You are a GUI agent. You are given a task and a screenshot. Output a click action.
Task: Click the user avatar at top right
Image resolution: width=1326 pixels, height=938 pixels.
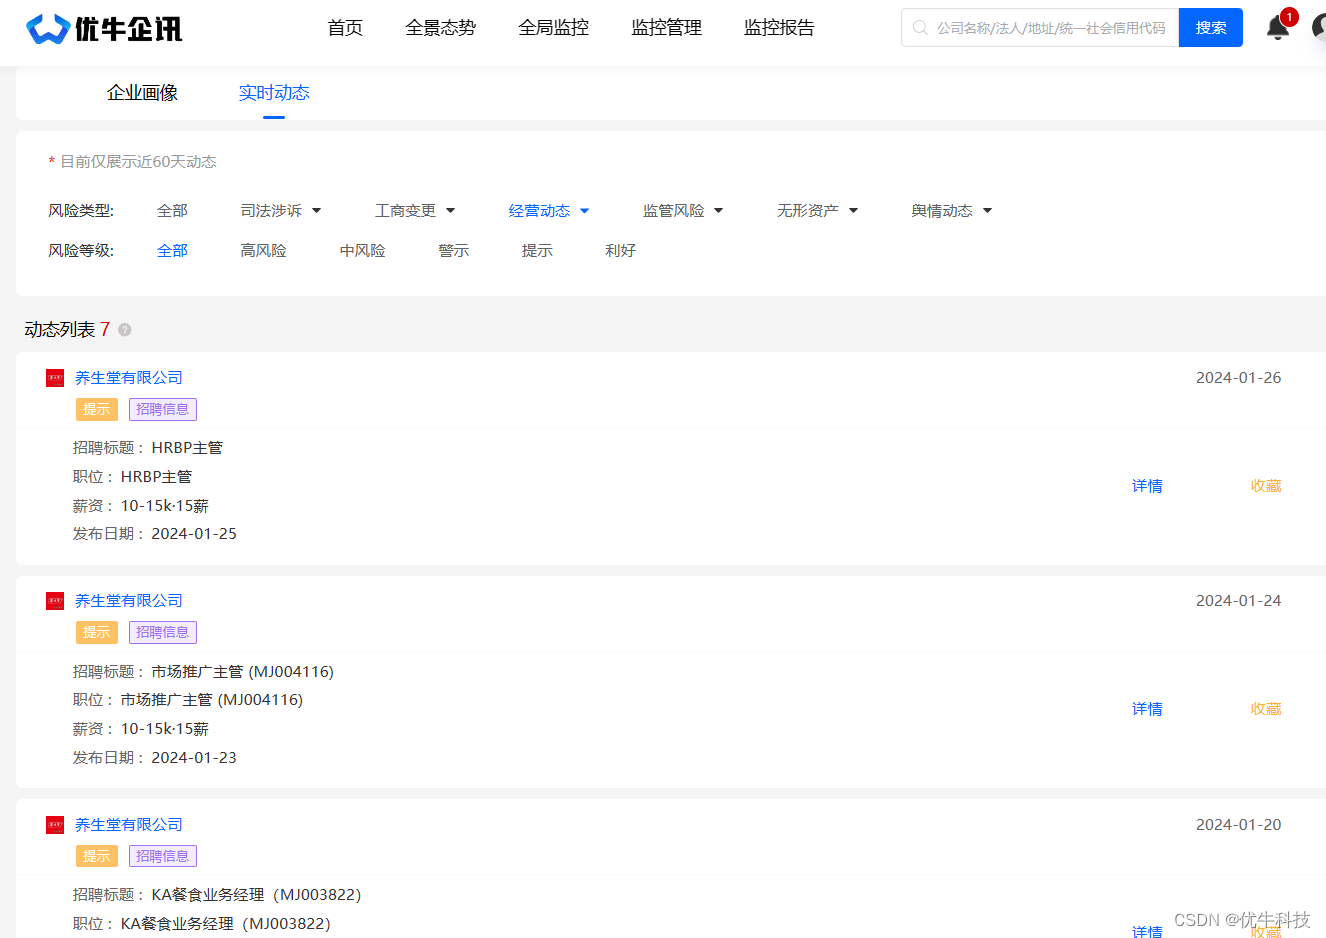(x=1319, y=27)
